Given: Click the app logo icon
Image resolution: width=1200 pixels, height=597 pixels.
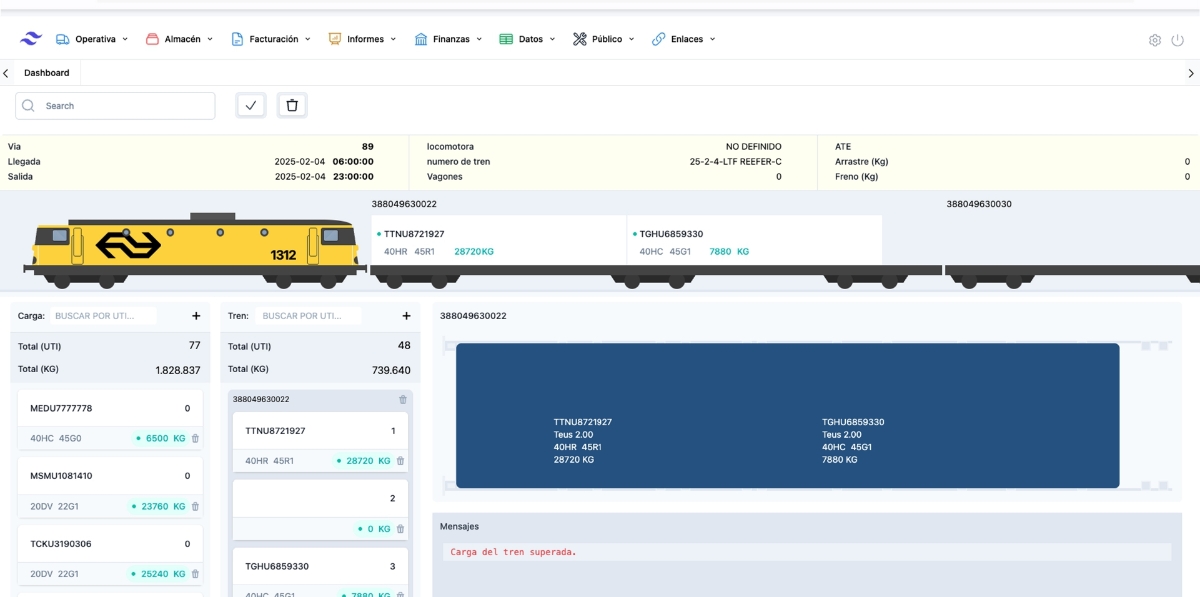Looking at the screenshot, I should tap(31, 39).
